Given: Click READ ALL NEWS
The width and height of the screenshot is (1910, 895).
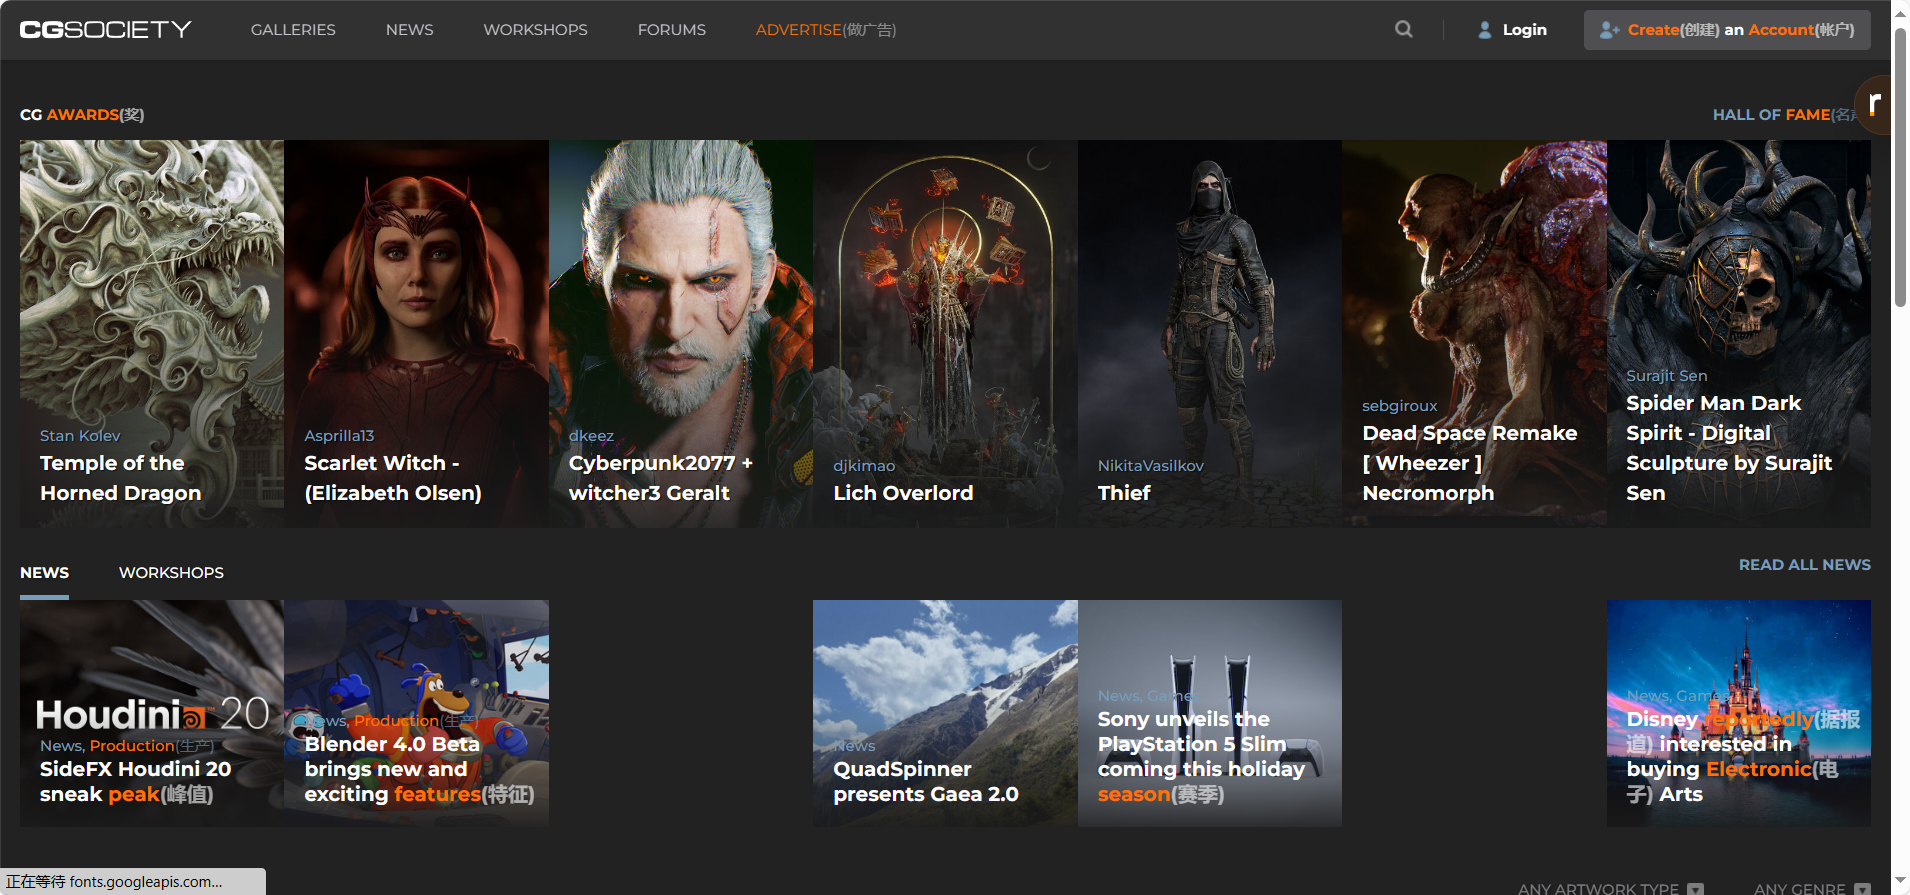Looking at the screenshot, I should click(1805, 565).
